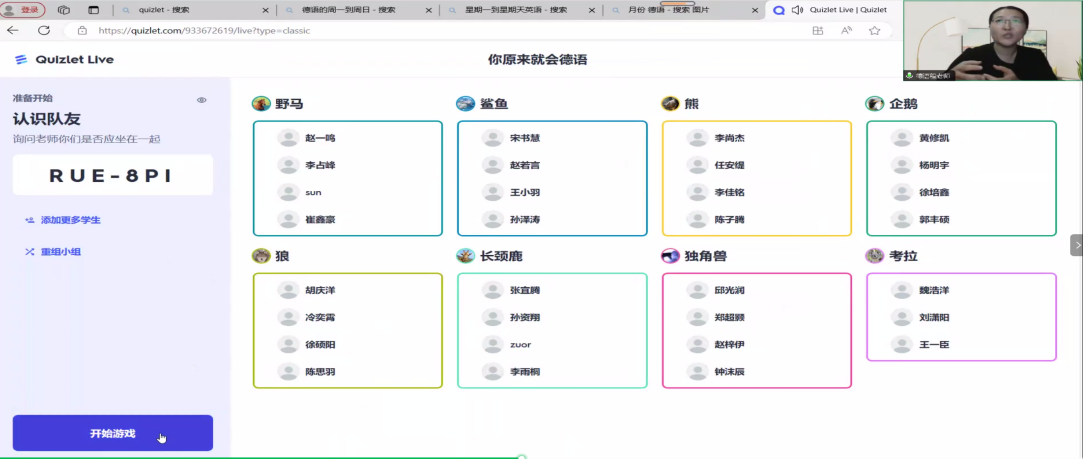The width and height of the screenshot is (1083, 460).
Task: Click the 长颈鹿 team giraffe icon
Action: (x=465, y=256)
